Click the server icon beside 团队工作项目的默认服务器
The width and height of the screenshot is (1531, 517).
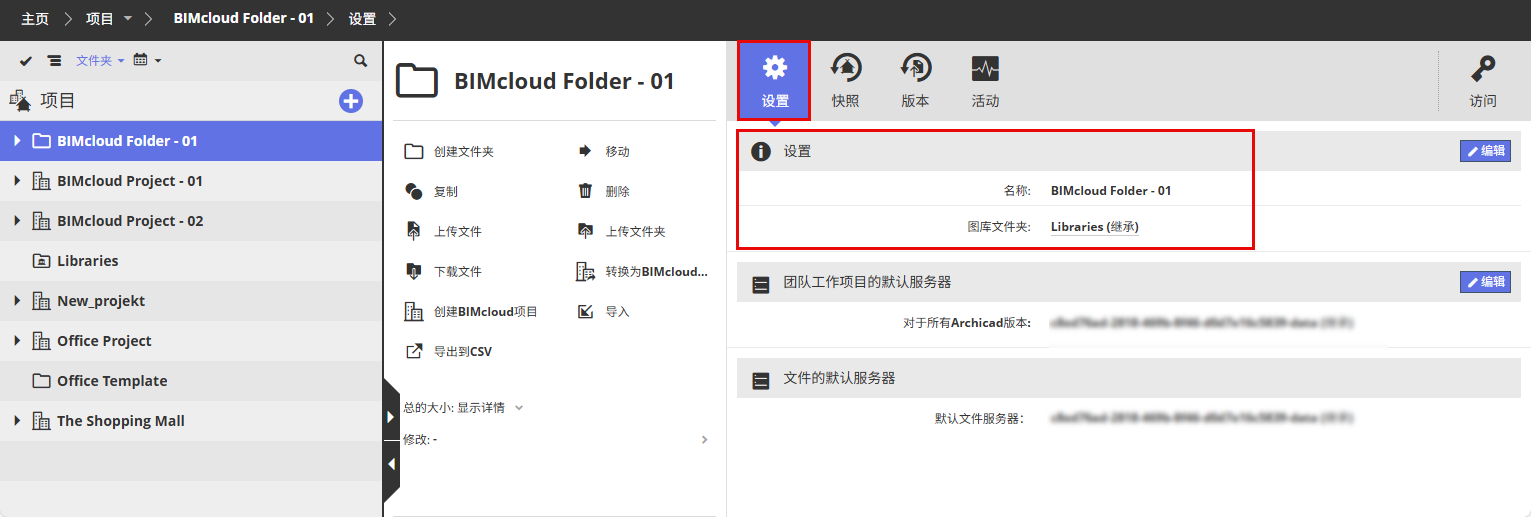click(x=761, y=284)
